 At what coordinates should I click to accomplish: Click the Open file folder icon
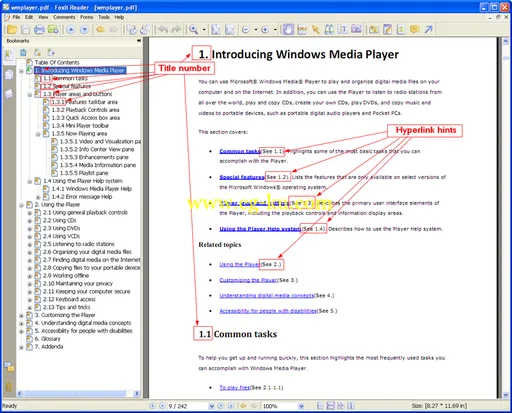click(12, 30)
